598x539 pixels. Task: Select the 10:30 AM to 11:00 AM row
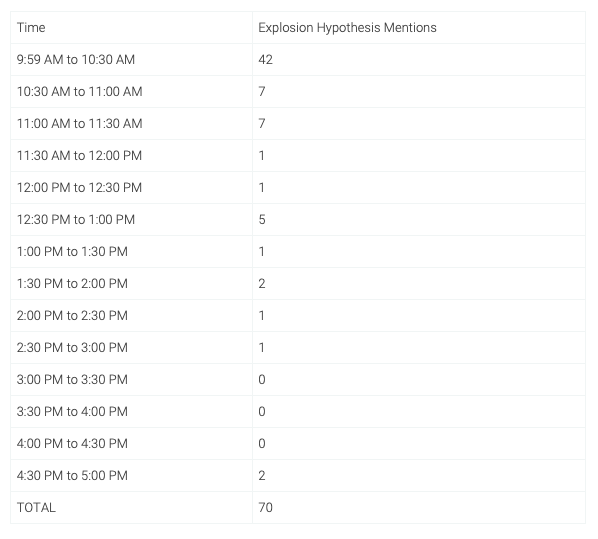point(298,92)
